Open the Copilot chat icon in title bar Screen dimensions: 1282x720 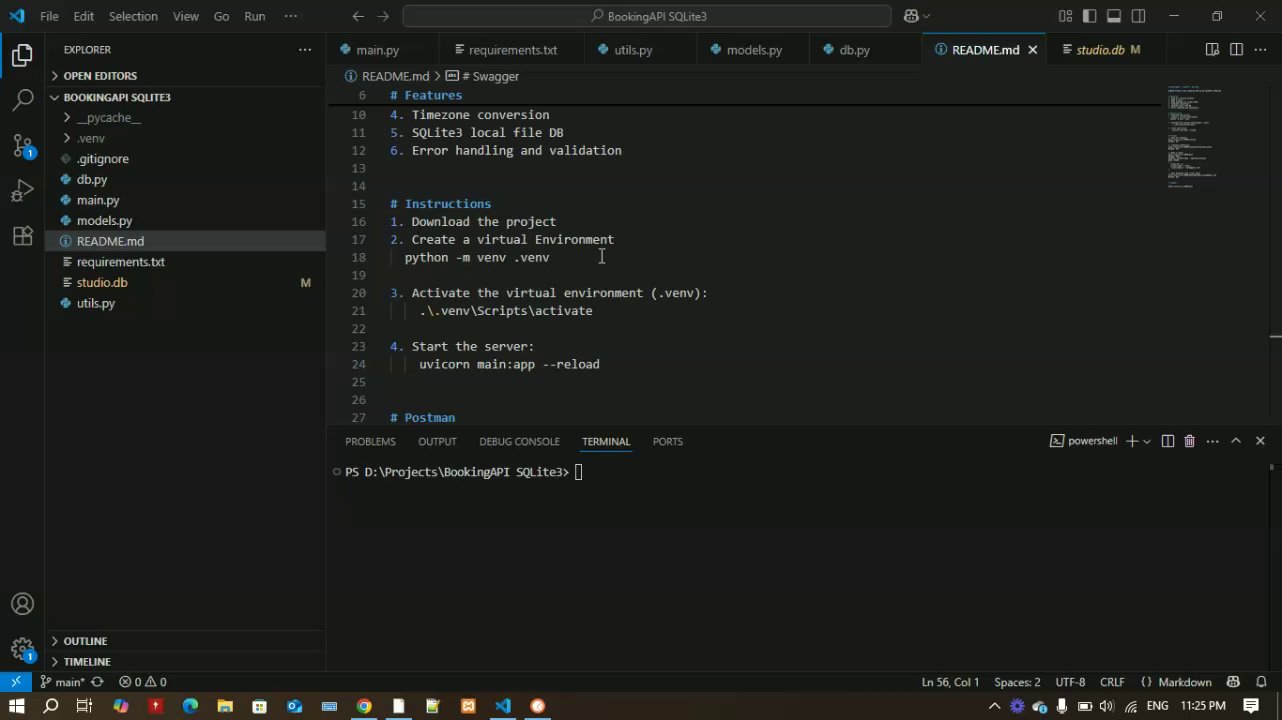pyautogui.click(x=911, y=16)
